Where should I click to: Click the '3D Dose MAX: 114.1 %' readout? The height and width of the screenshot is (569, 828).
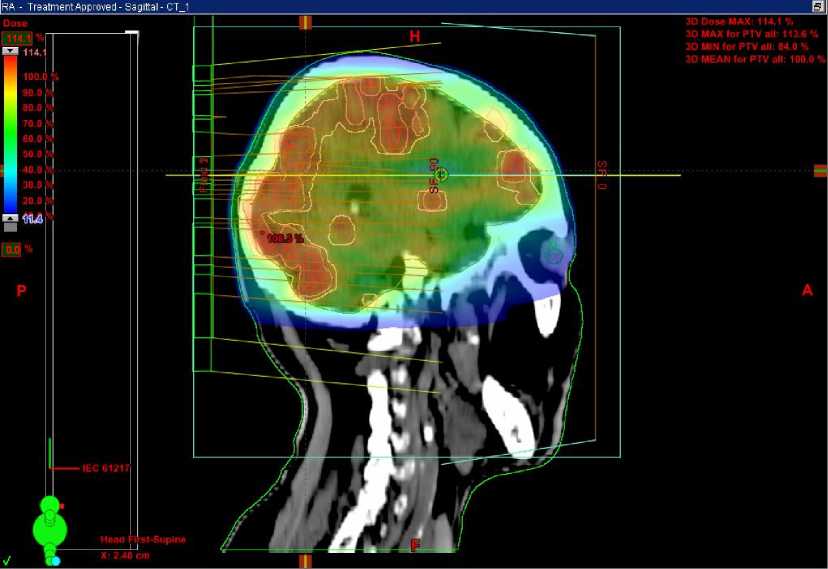(x=739, y=22)
